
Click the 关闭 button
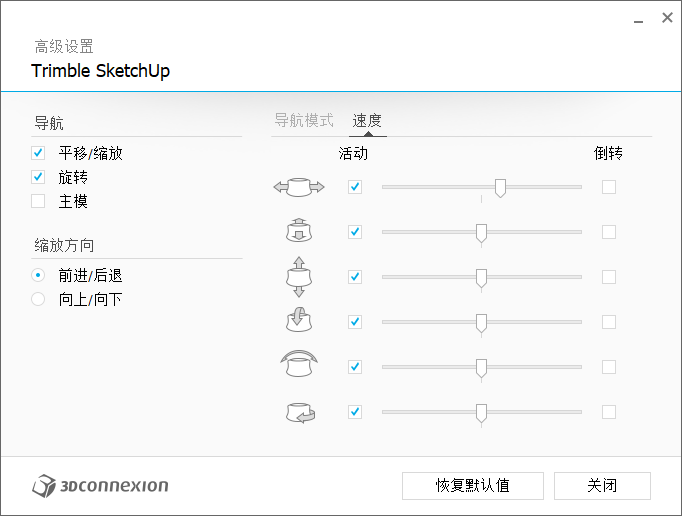coord(602,486)
